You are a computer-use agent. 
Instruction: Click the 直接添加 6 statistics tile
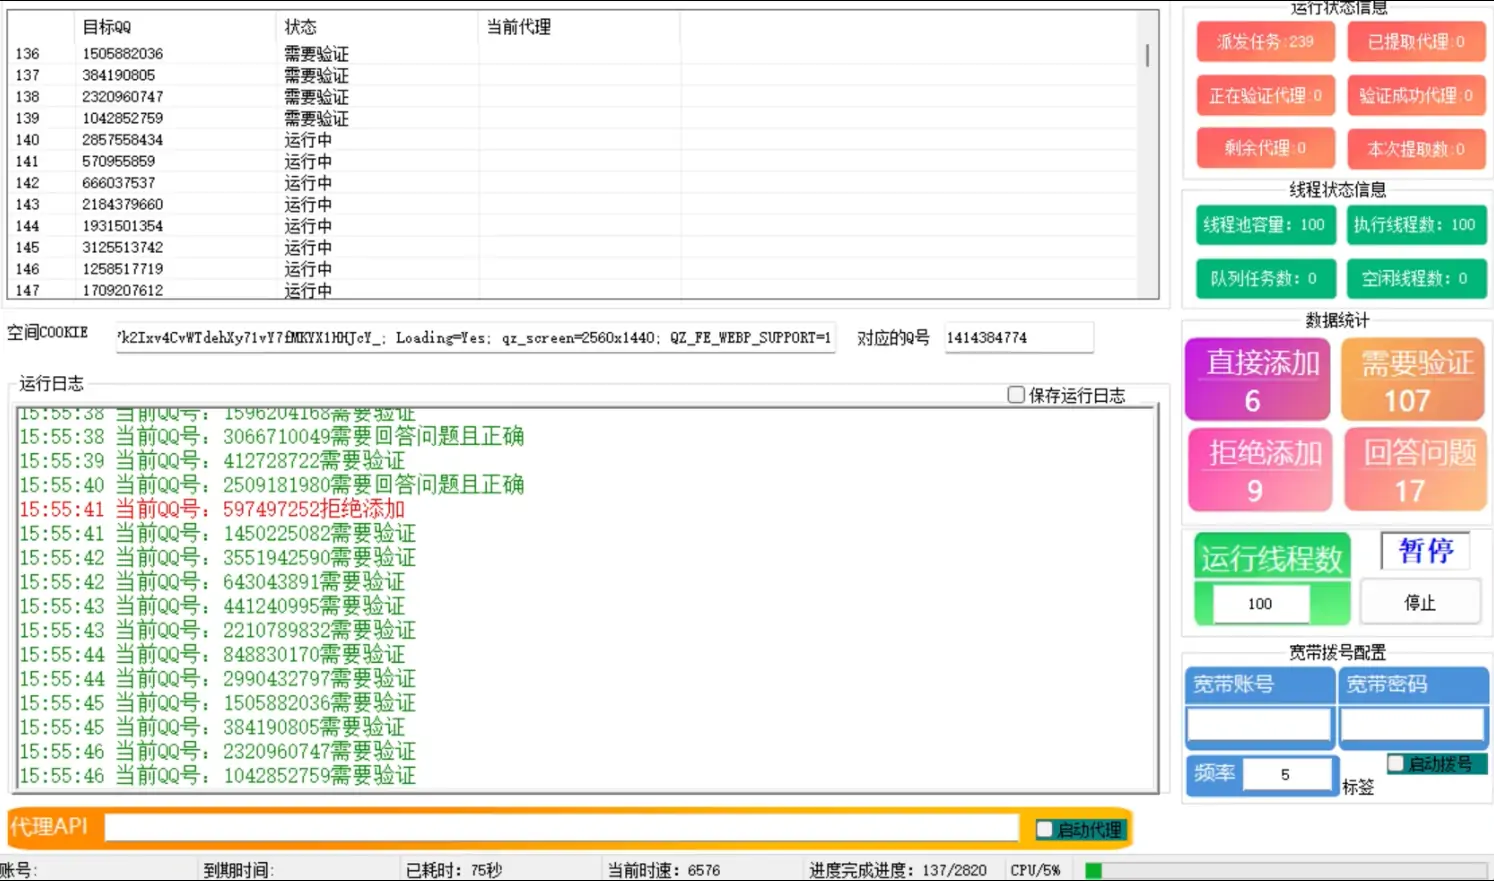click(x=1258, y=379)
